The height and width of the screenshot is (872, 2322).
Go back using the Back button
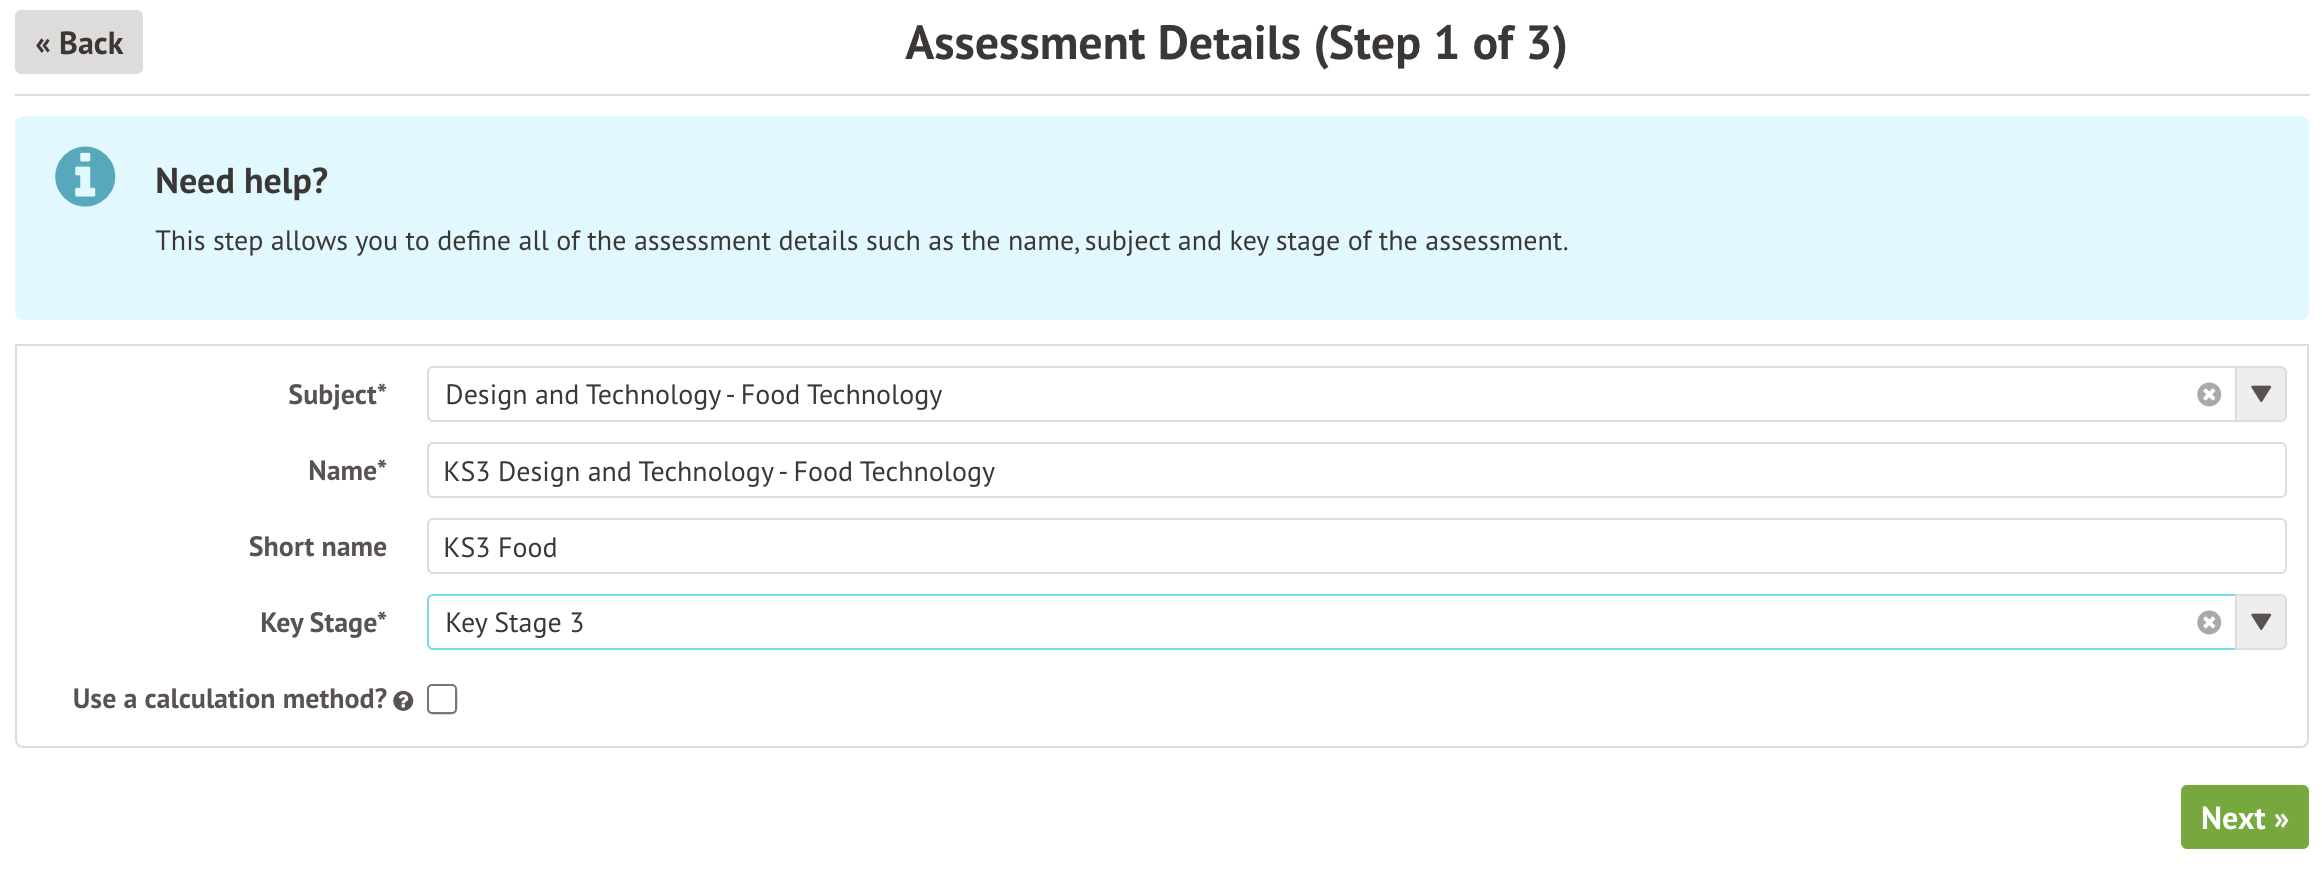click(79, 43)
